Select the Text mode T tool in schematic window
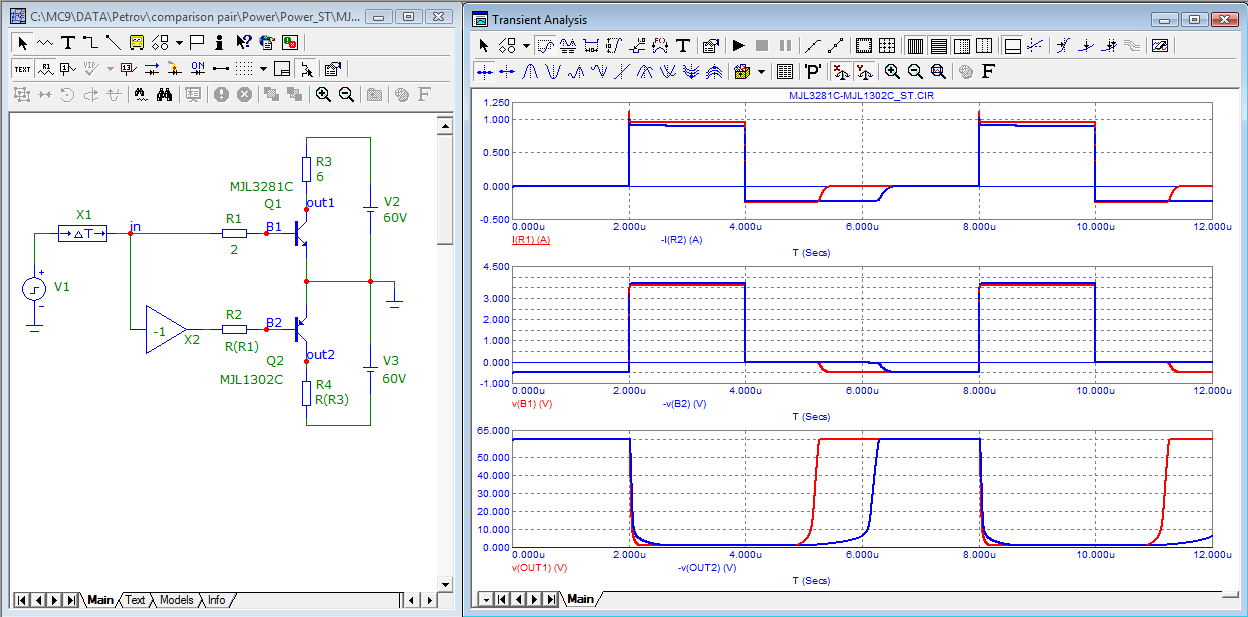 pyautogui.click(x=68, y=43)
